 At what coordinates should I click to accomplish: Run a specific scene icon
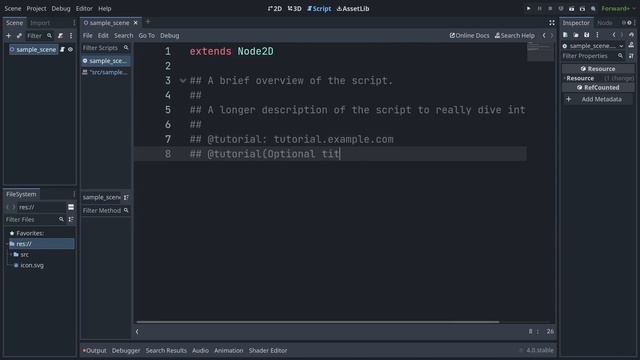[582, 9]
